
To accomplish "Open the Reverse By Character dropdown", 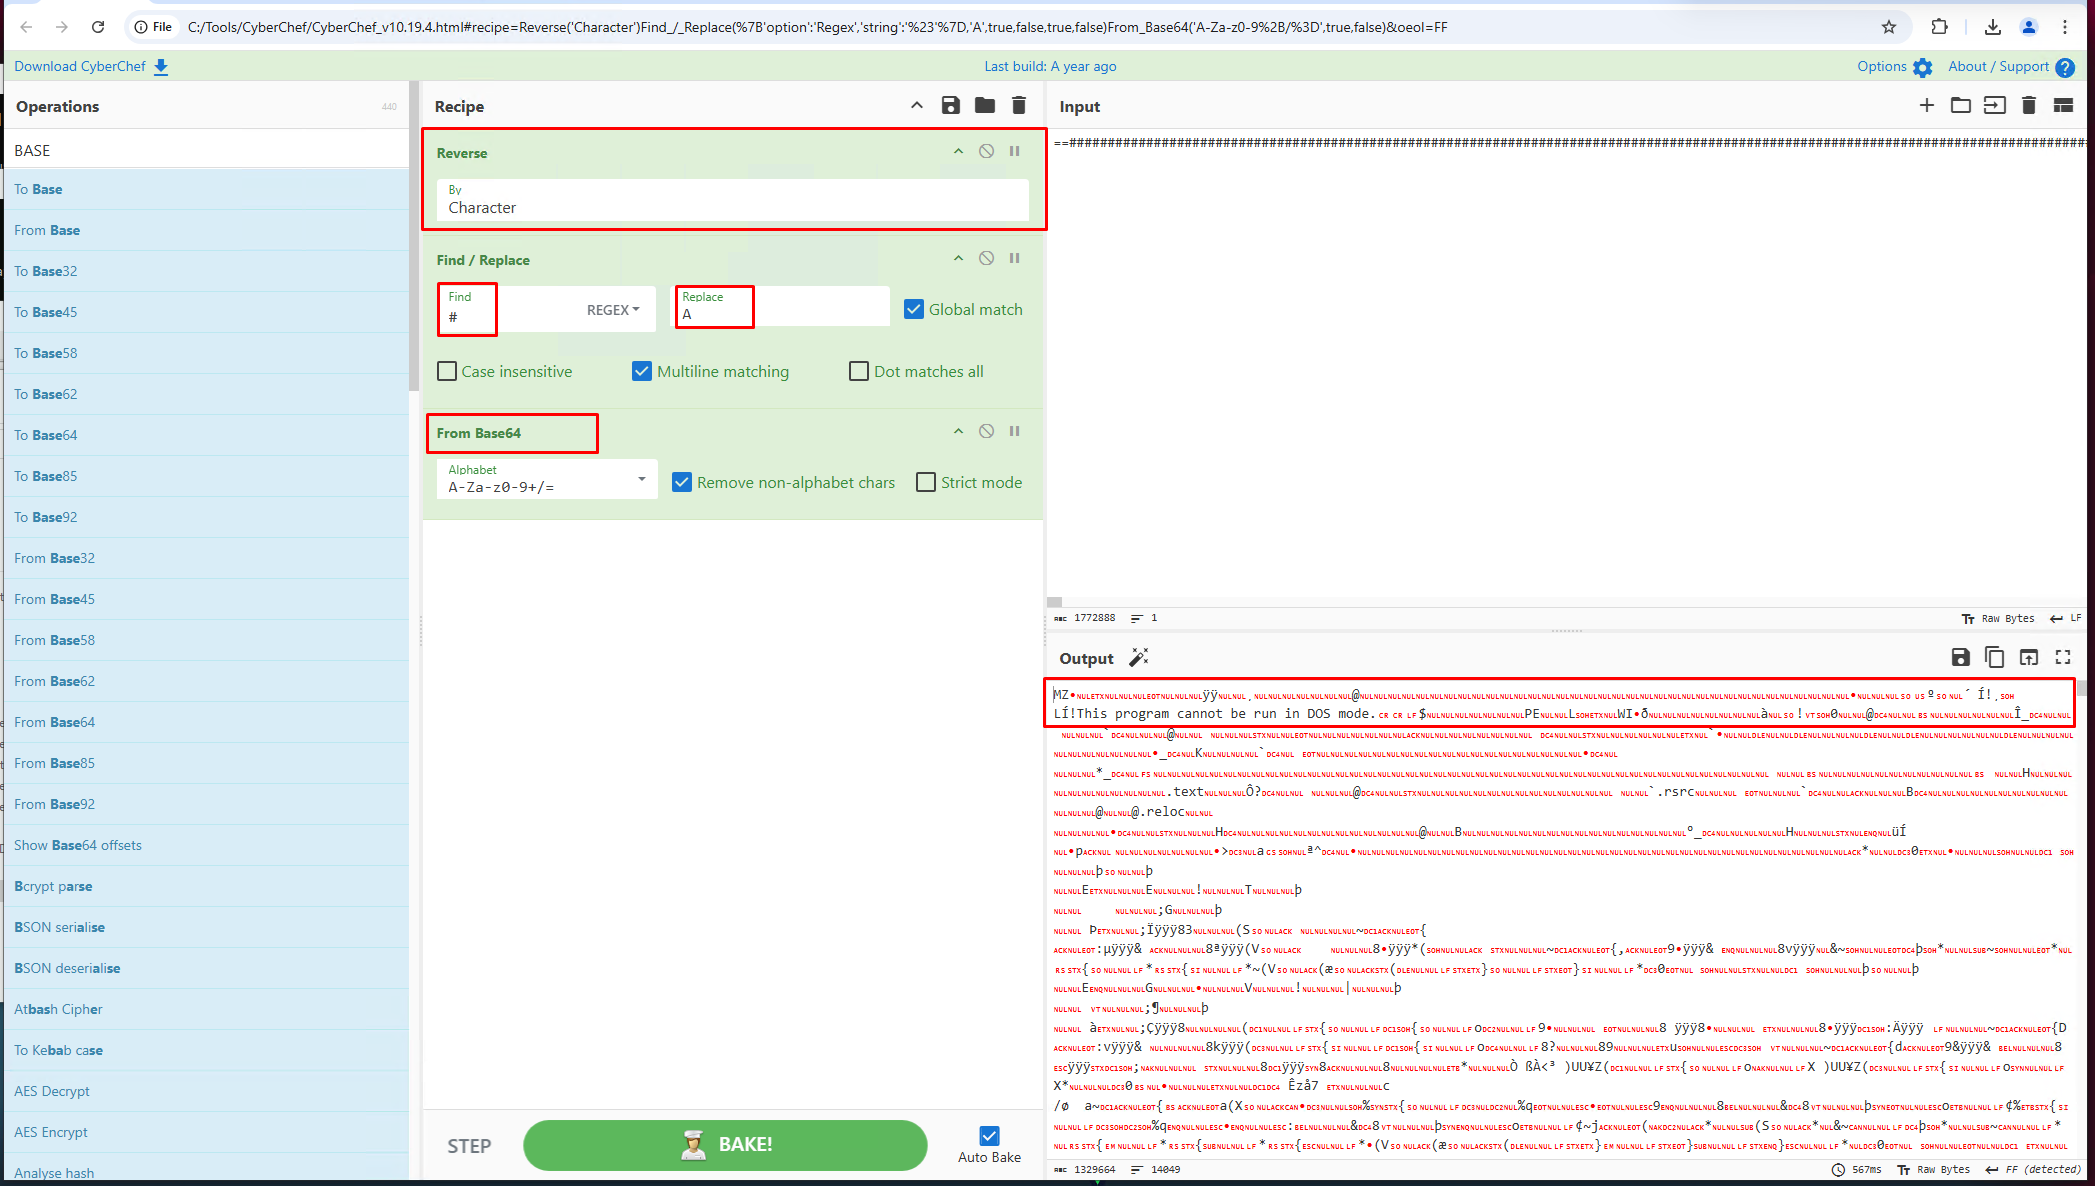I will coord(733,200).
